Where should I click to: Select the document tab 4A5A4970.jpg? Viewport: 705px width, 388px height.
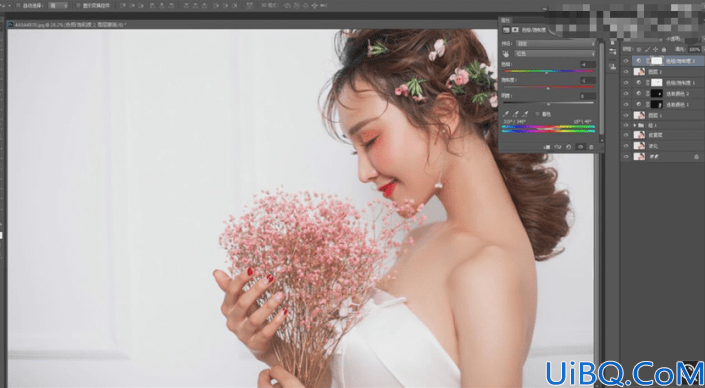[x=70, y=25]
